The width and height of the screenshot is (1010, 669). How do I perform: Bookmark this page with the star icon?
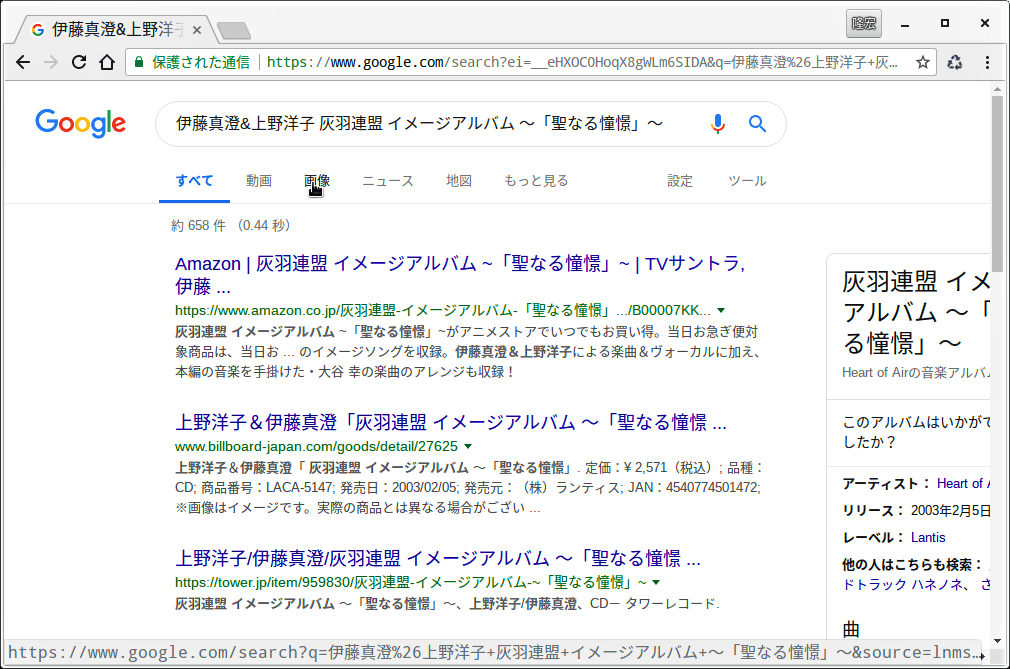point(923,62)
